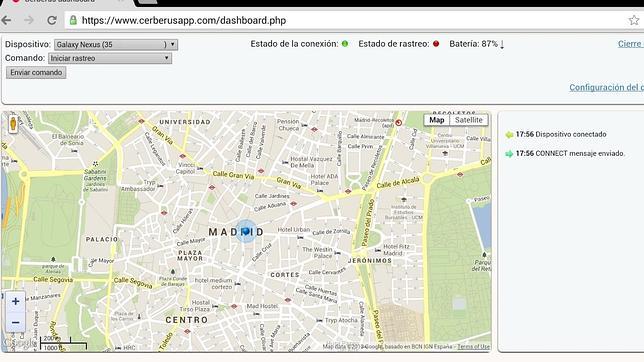Reload the Cerberus dashboard page

tap(52, 20)
